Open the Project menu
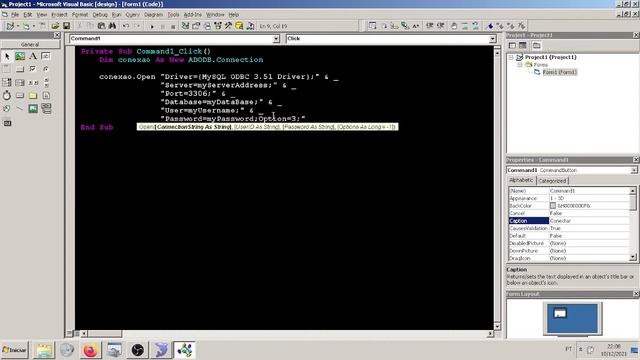This screenshot has height=360, width=640. 59,15
